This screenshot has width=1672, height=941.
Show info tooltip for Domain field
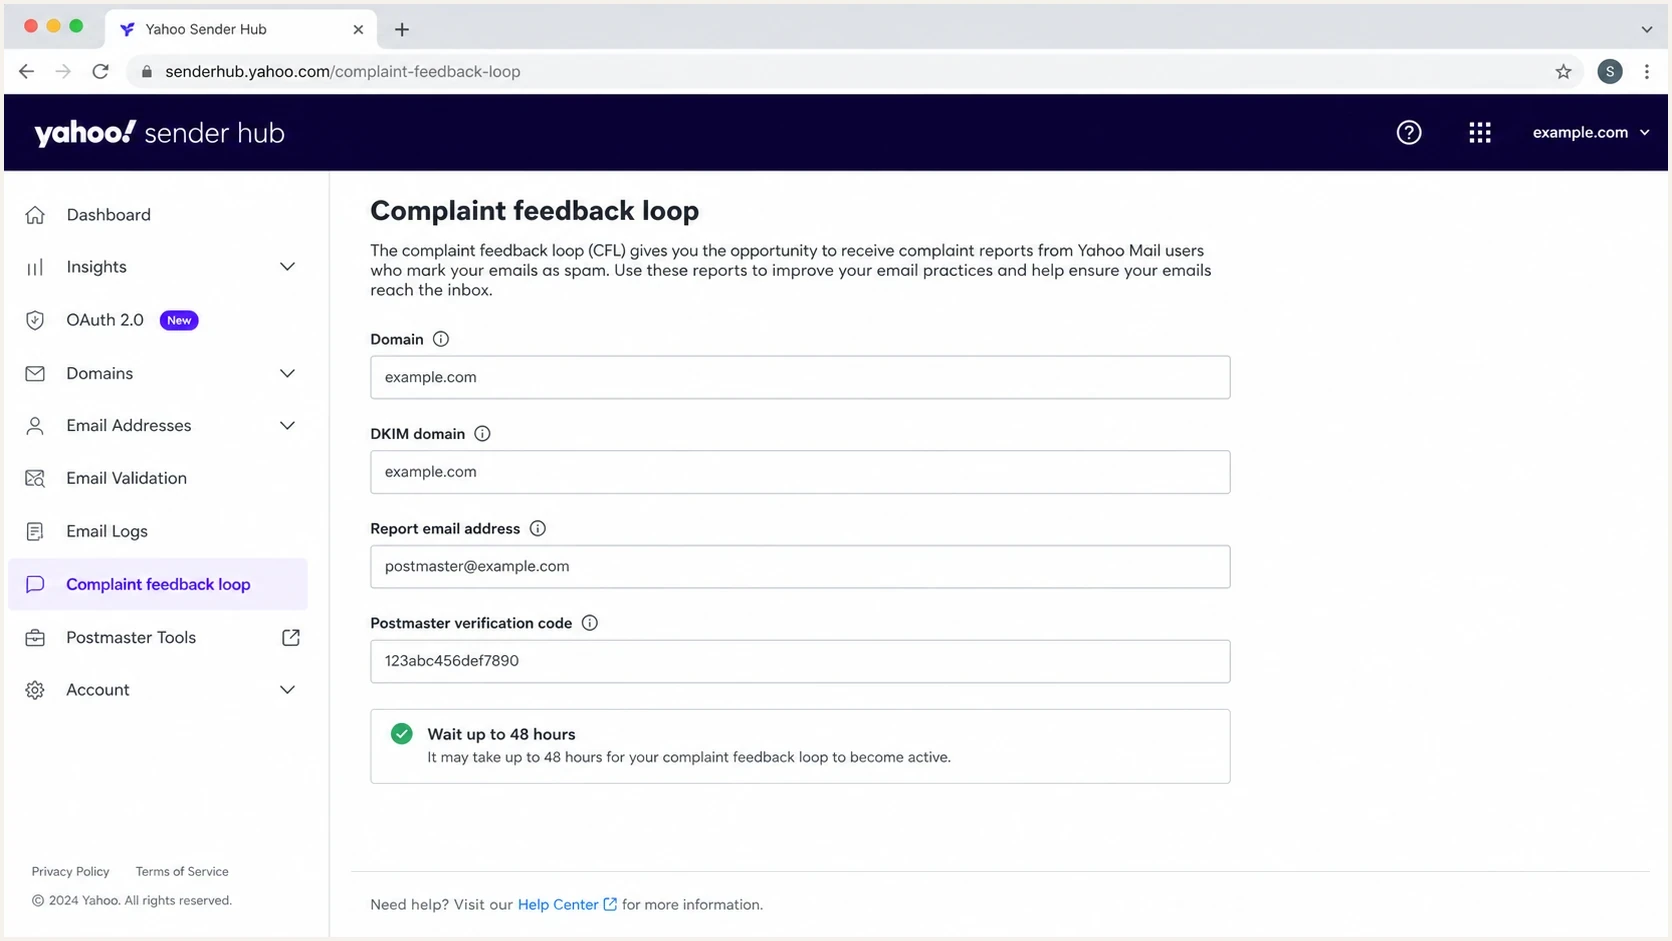(441, 339)
